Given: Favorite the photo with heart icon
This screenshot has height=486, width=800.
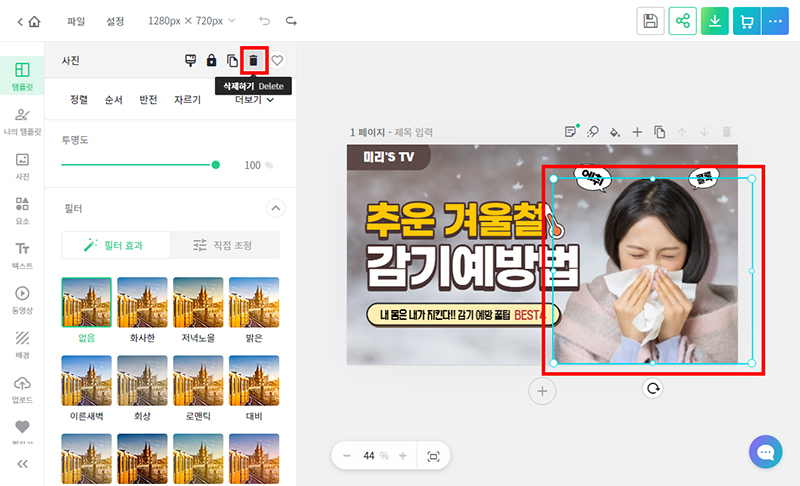Looking at the screenshot, I should (277, 60).
